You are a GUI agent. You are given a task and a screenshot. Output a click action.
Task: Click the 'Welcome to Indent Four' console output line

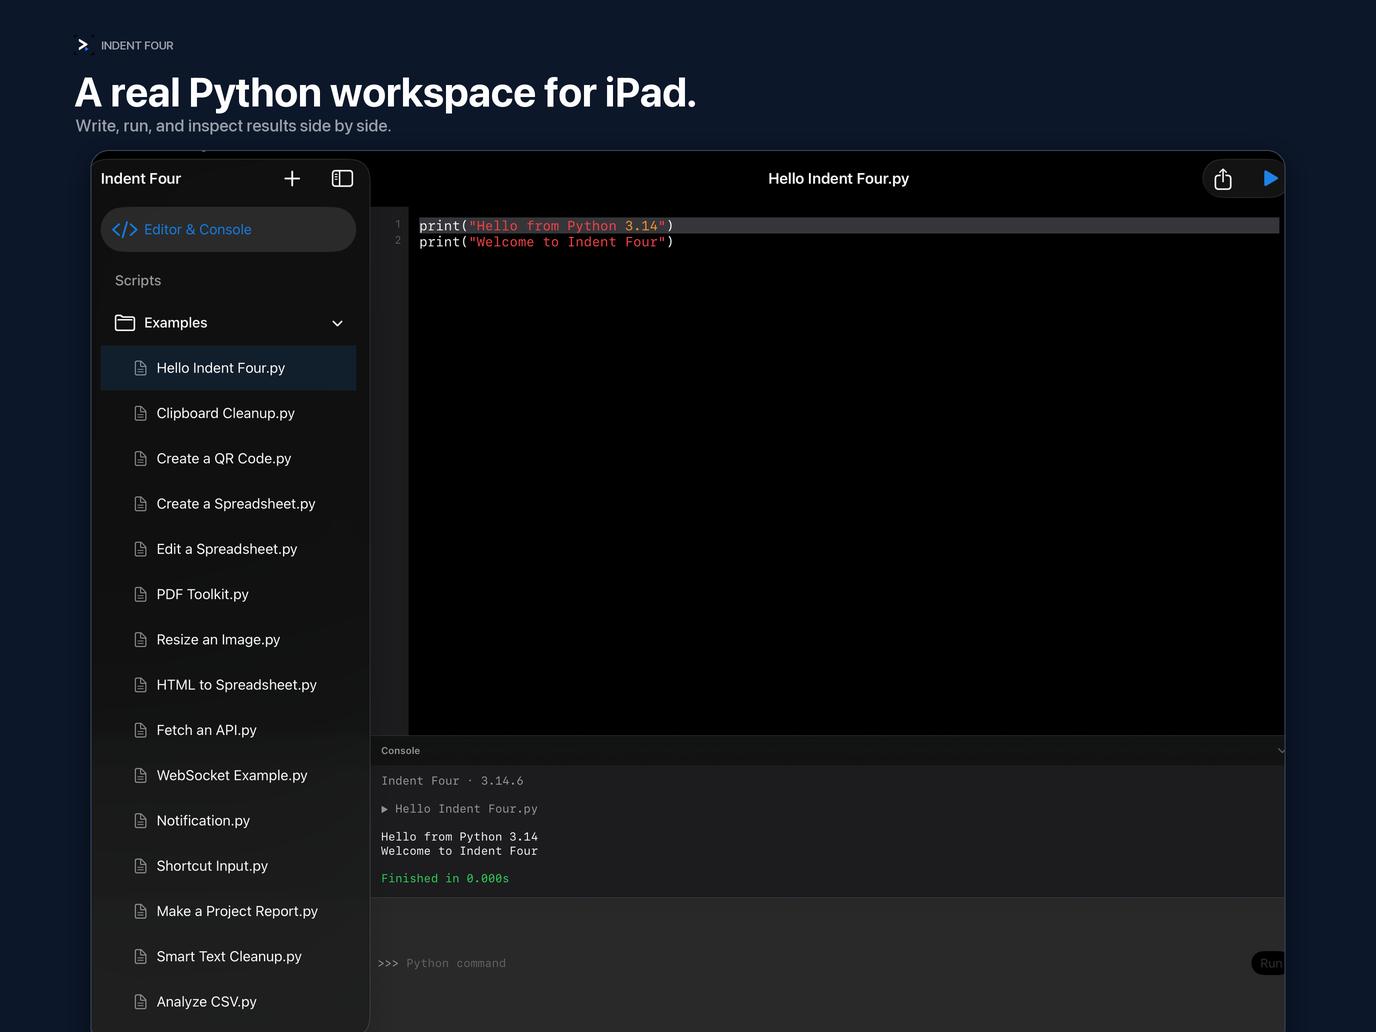tap(459, 851)
